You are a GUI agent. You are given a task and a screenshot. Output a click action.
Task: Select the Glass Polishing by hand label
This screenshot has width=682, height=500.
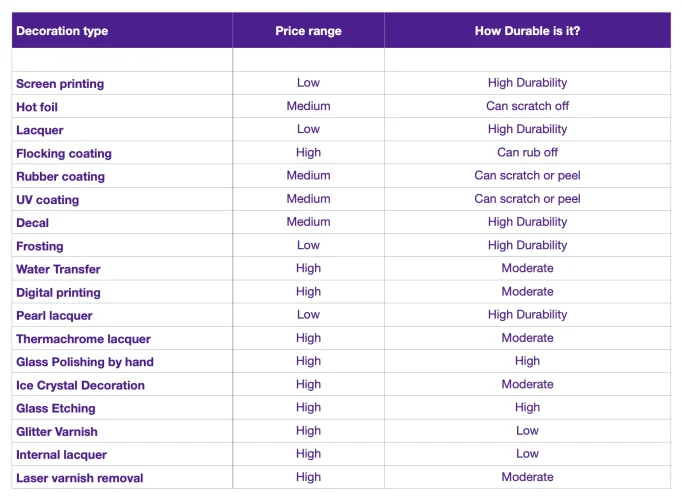85,362
